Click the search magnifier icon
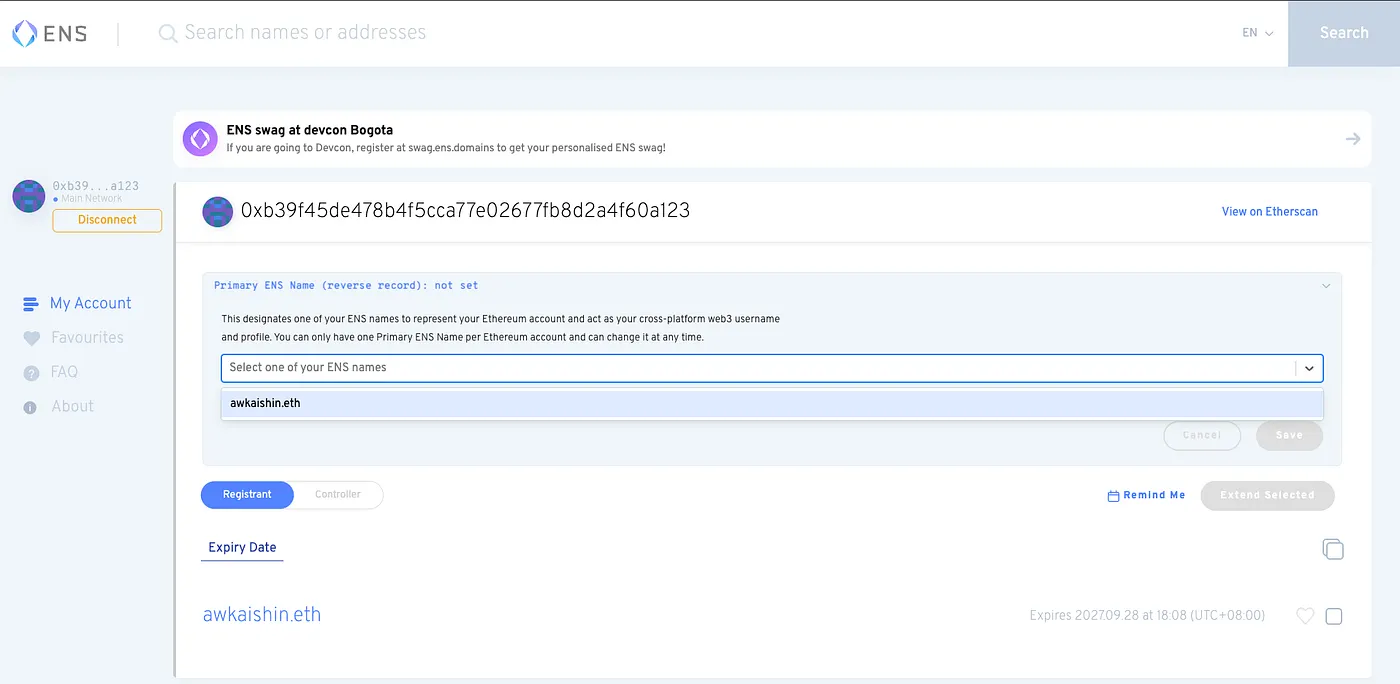Image resolution: width=1400 pixels, height=684 pixels. click(168, 33)
